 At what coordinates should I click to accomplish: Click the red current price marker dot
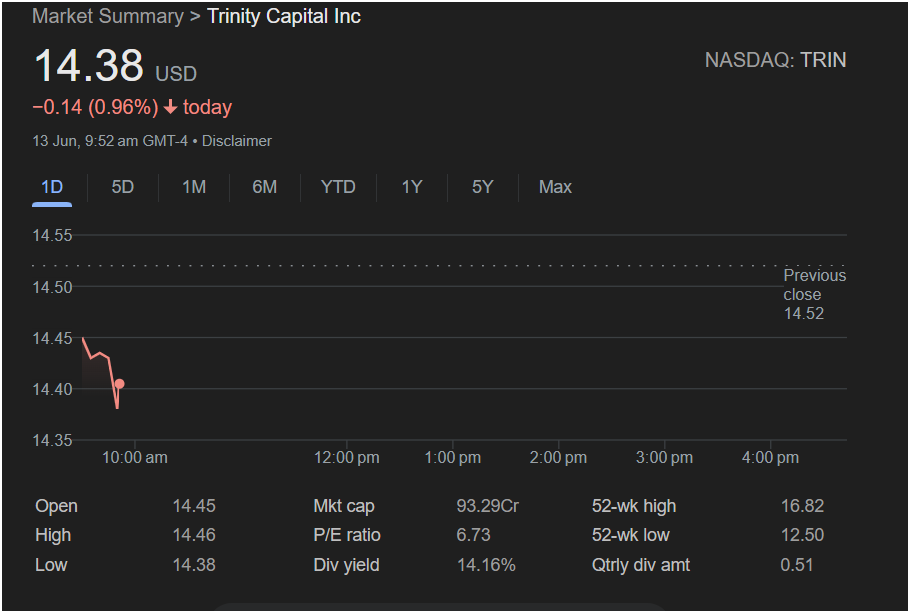click(x=120, y=384)
